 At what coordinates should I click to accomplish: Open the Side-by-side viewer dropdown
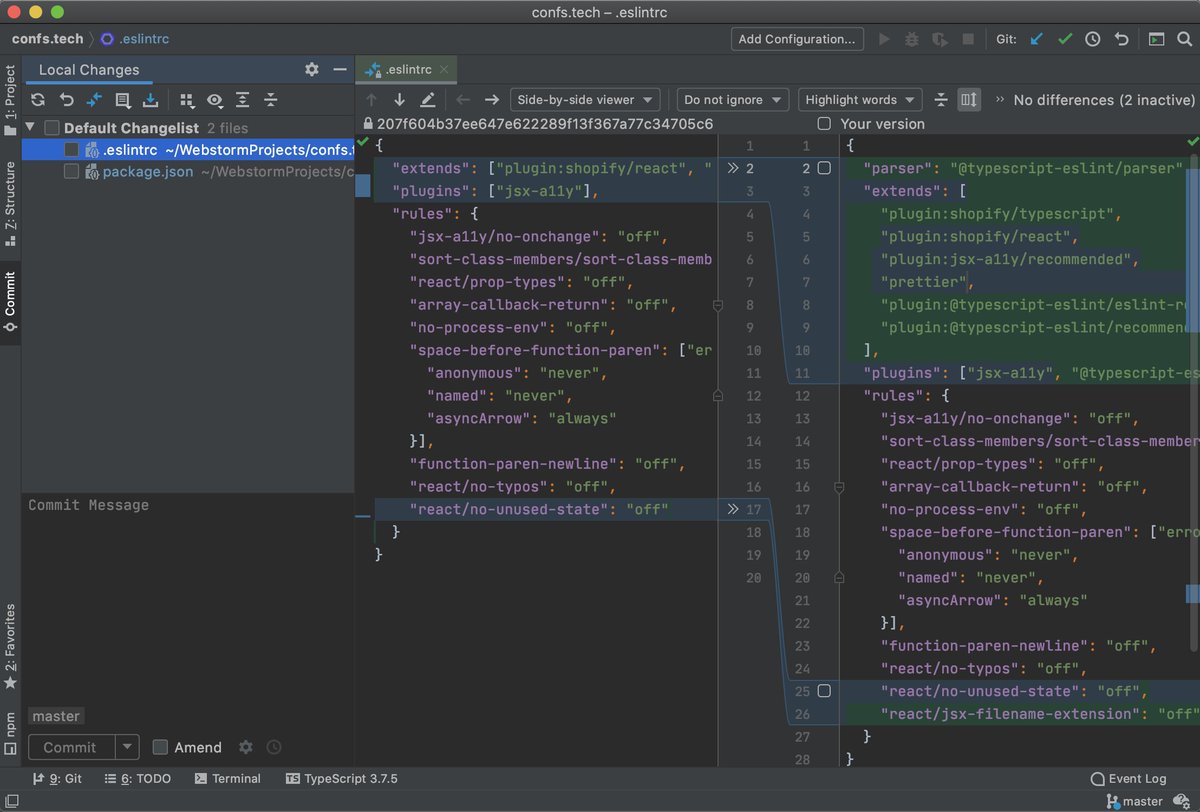(585, 99)
